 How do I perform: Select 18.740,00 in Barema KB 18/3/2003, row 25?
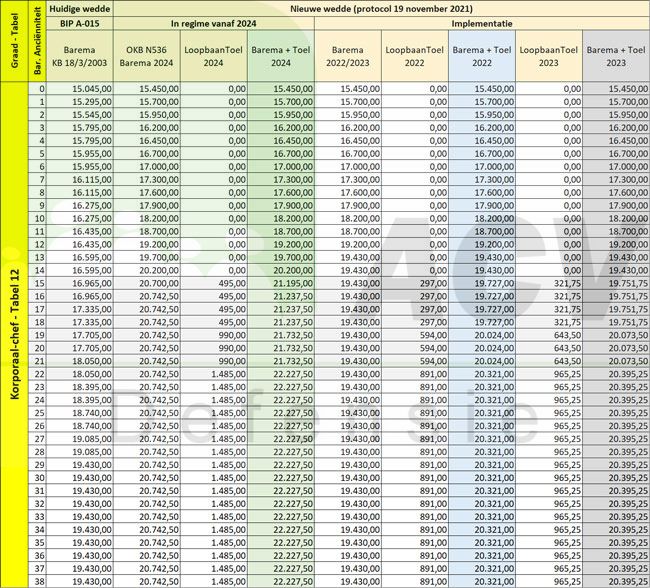(x=80, y=413)
